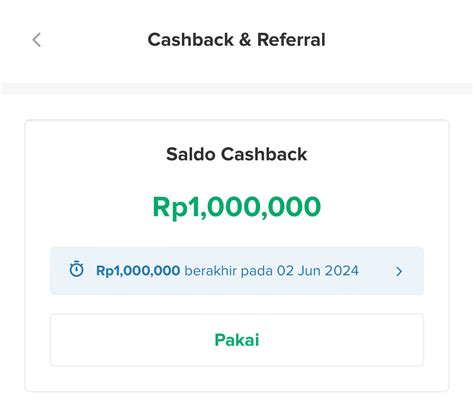Tap the stopwatch icon in expiry banner
The image size is (474, 417).
[76, 269]
